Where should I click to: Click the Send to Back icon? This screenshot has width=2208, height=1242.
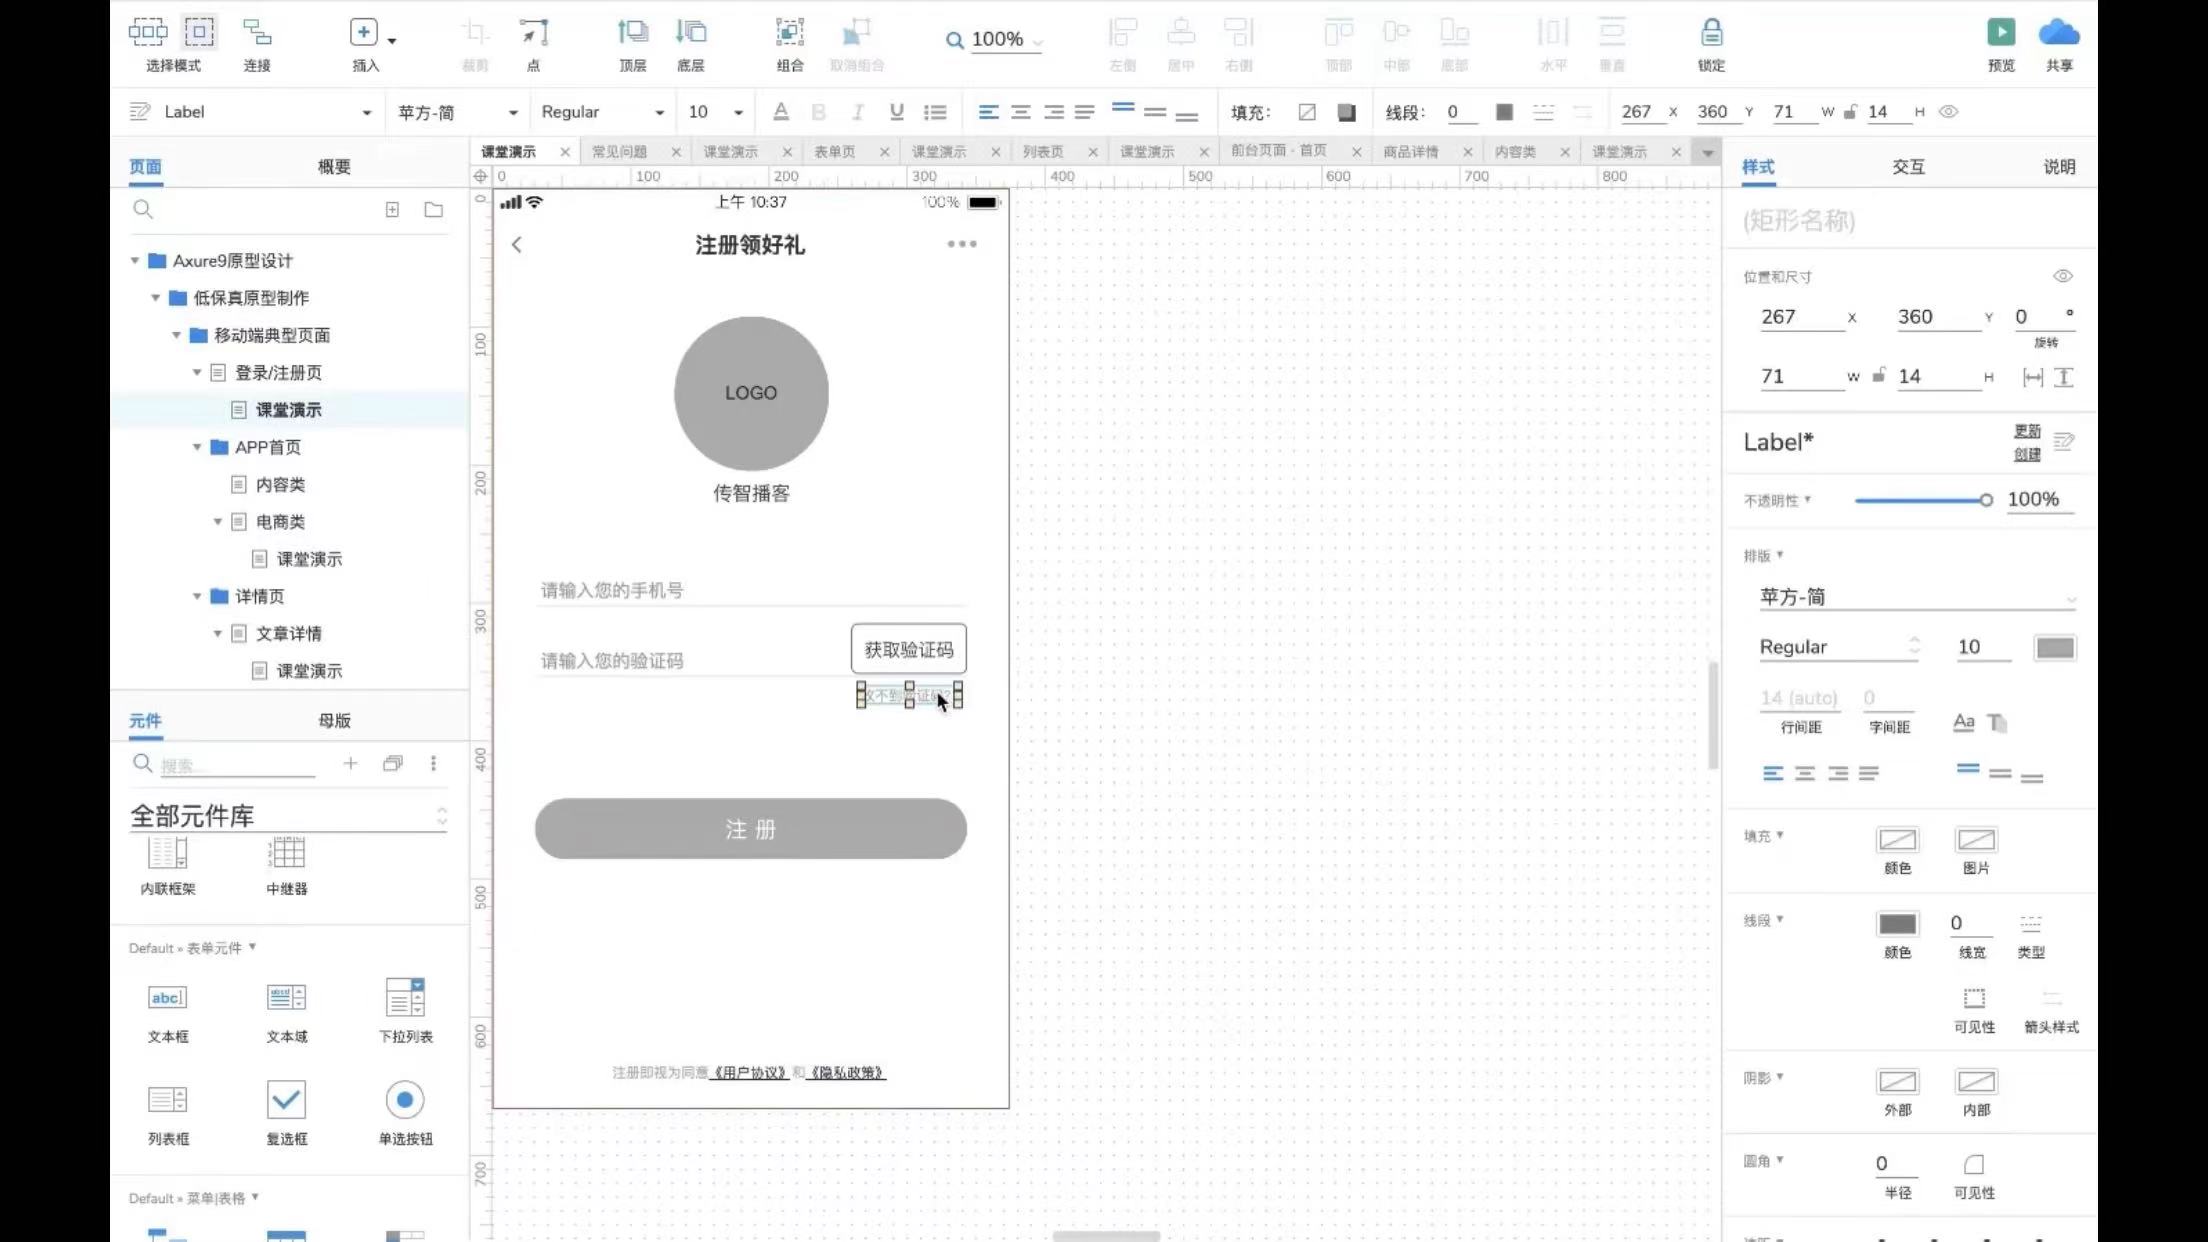click(690, 33)
